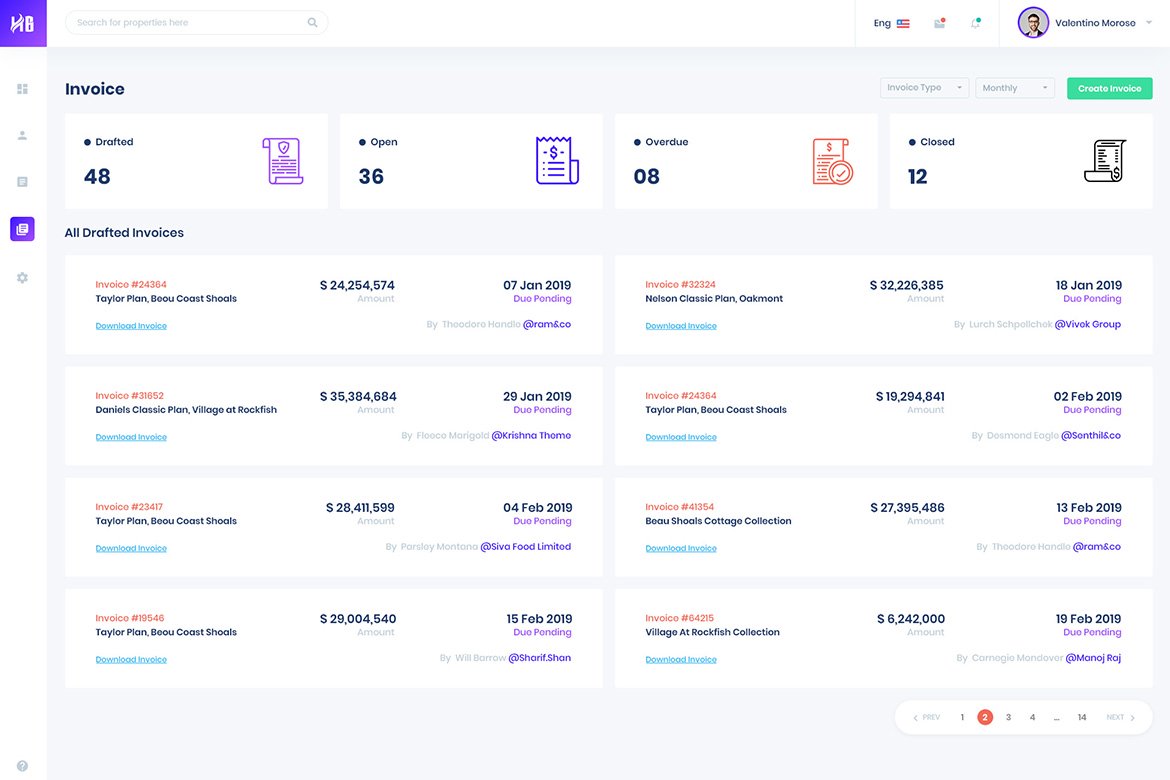The height and width of the screenshot is (780, 1170).
Task: Go to page 3 in pagination
Action: pos(1008,717)
